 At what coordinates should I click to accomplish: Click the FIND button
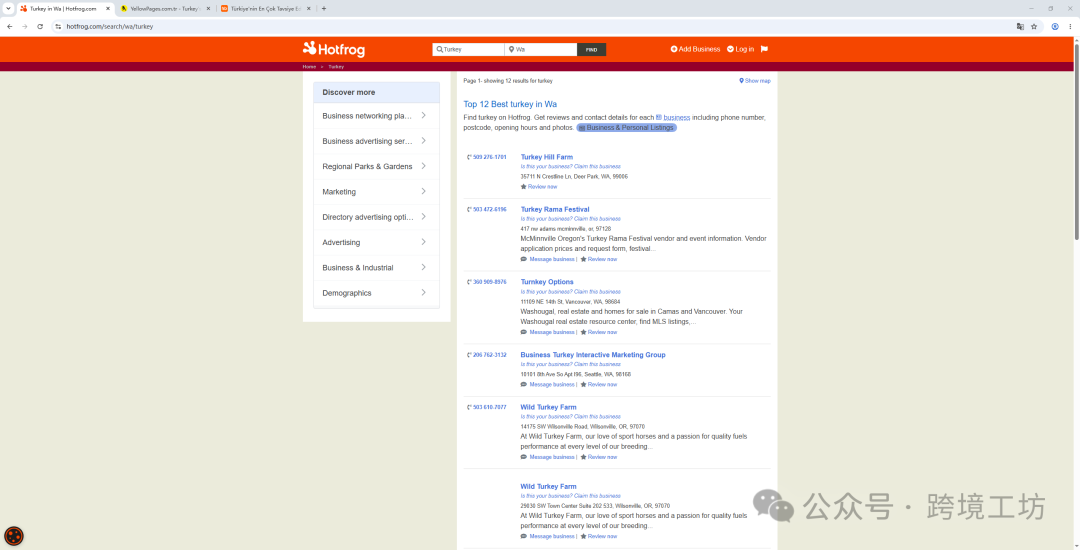pyautogui.click(x=592, y=50)
